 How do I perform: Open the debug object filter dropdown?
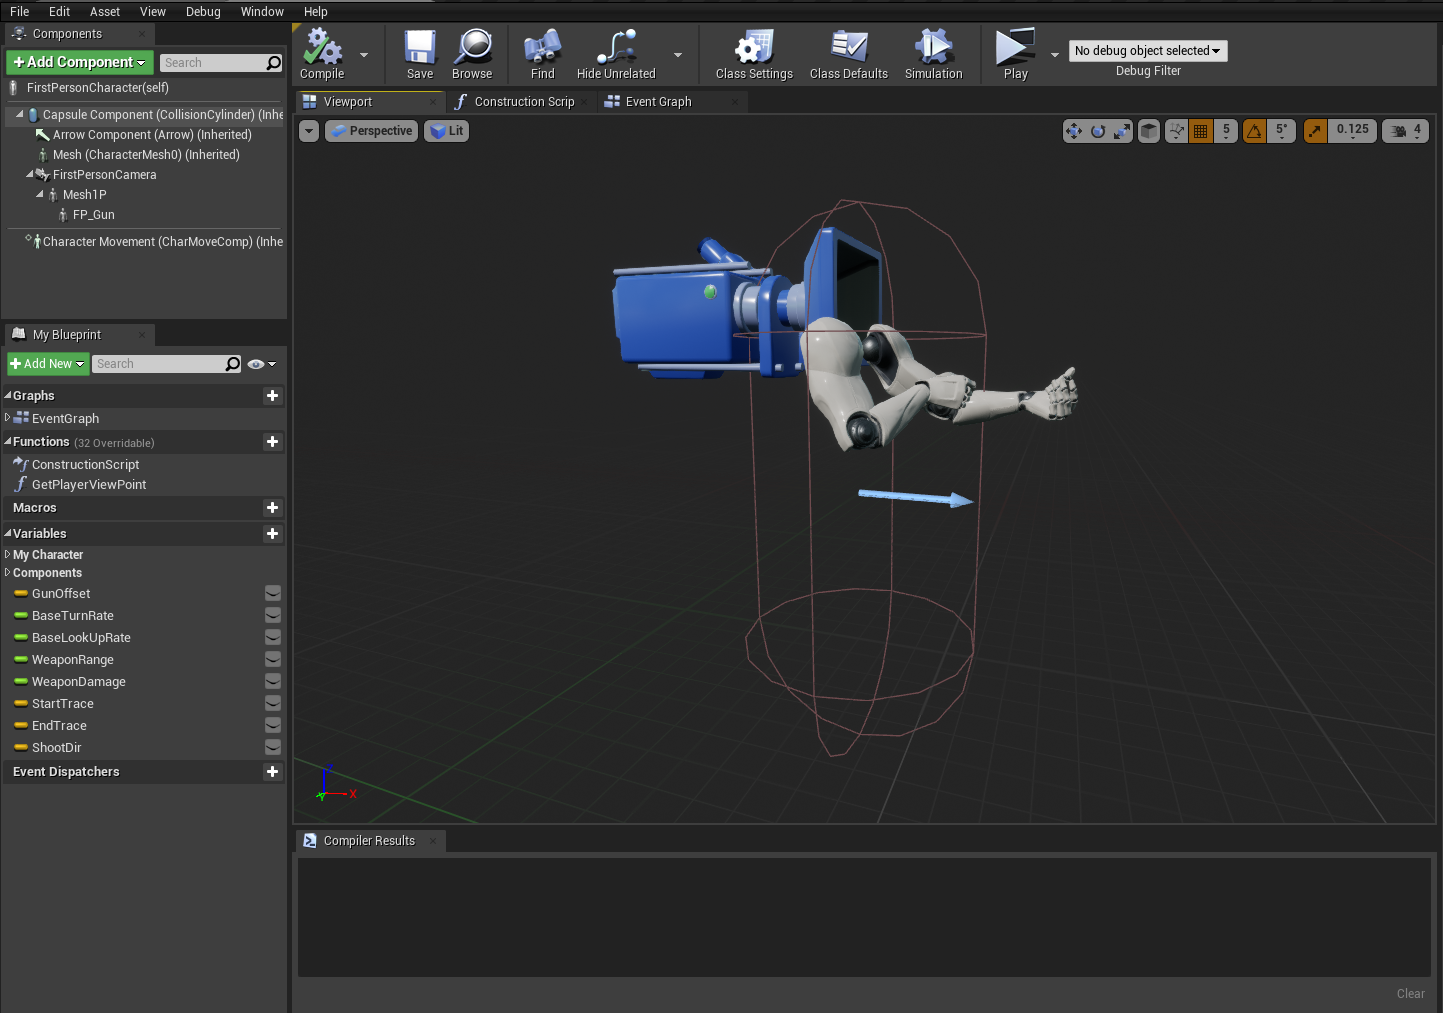pyautogui.click(x=1147, y=51)
